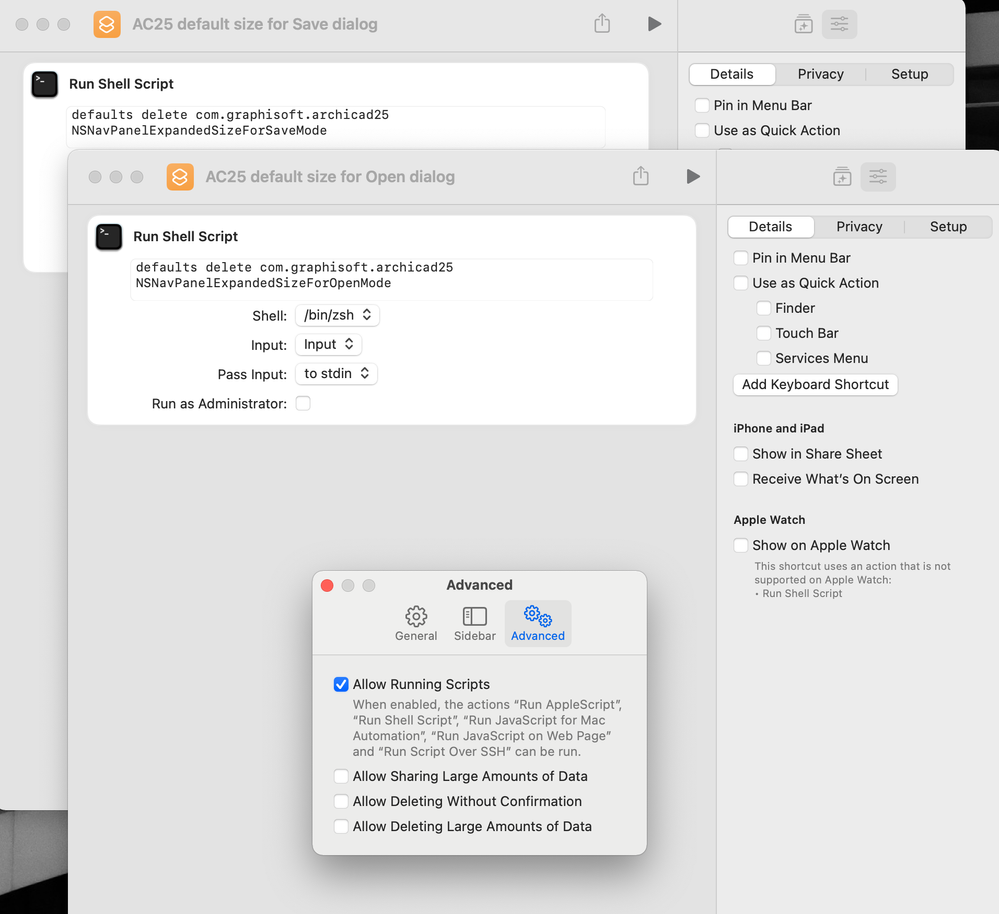Open Sidebar preferences pane

point(475,624)
